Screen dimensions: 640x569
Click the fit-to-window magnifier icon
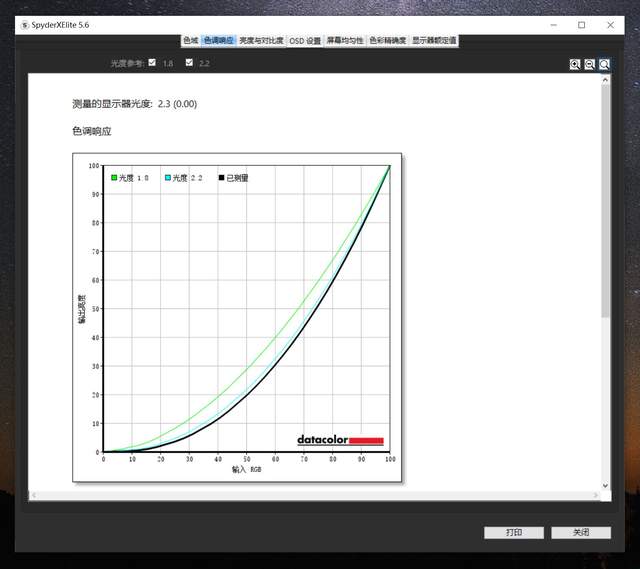[x=604, y=64]
